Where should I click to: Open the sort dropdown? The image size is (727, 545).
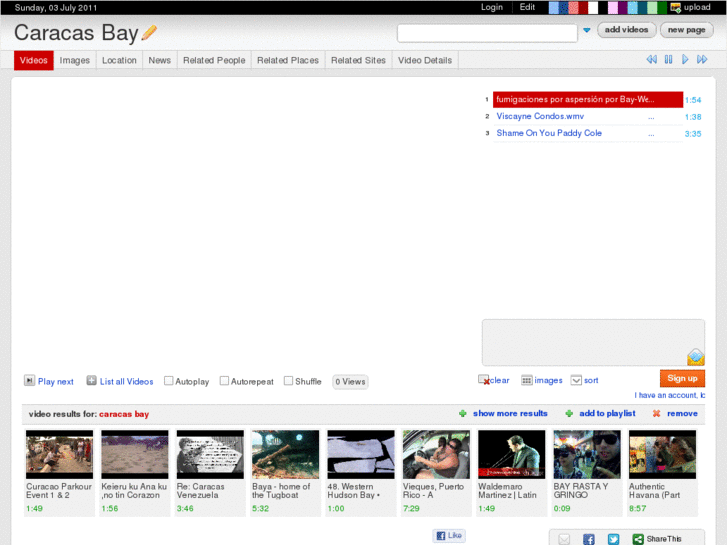tap(576, 380)
